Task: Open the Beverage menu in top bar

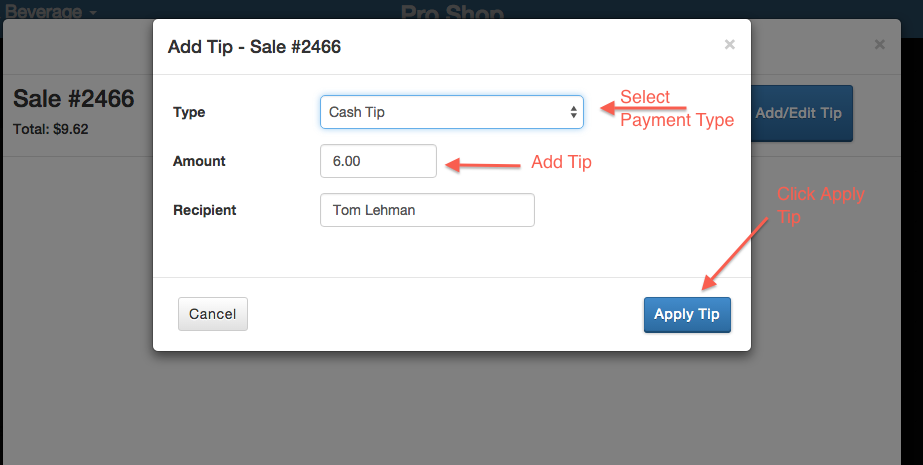Action: click(x=51, y=10)
